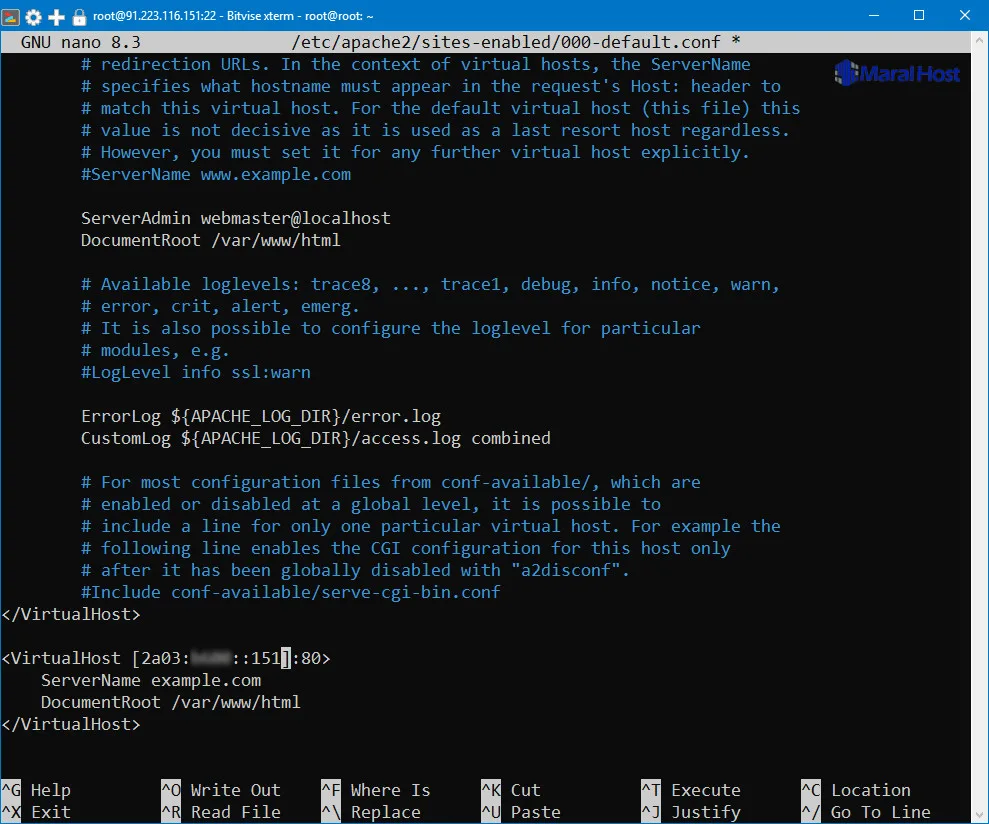Maximize the terminal window
Viewport: 989px width, 824px height.
tap(919, 17)
